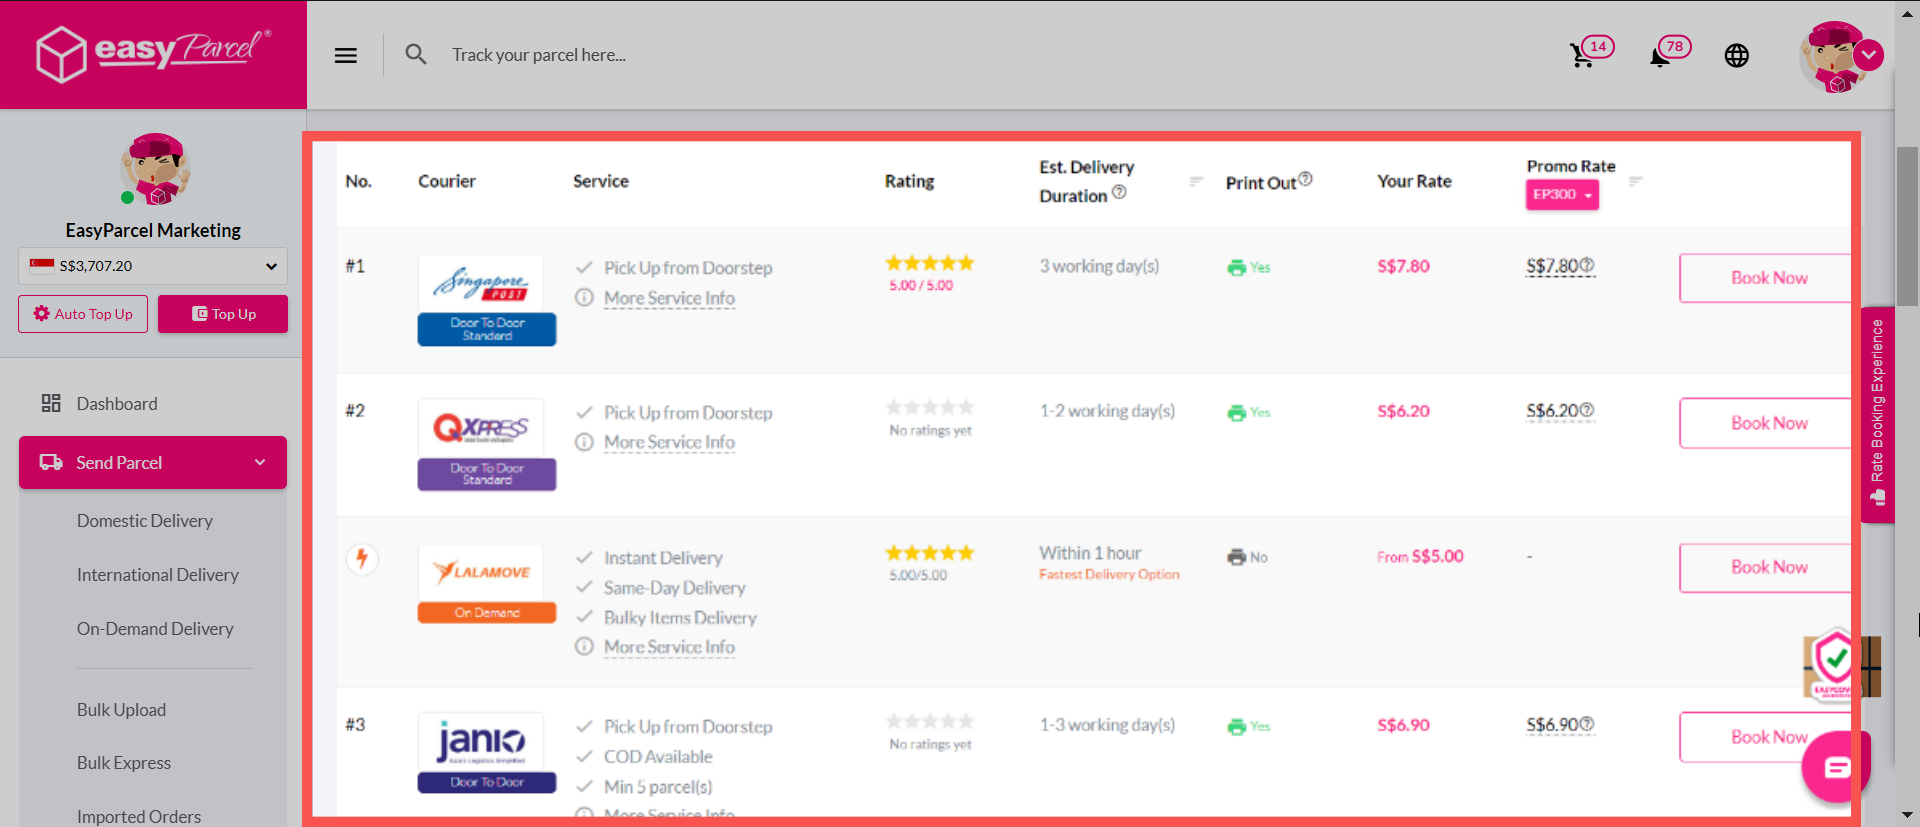This screenshot has height=827, width=1920.
Task: Open the hamburger menu icon
Action: (346, 55)
